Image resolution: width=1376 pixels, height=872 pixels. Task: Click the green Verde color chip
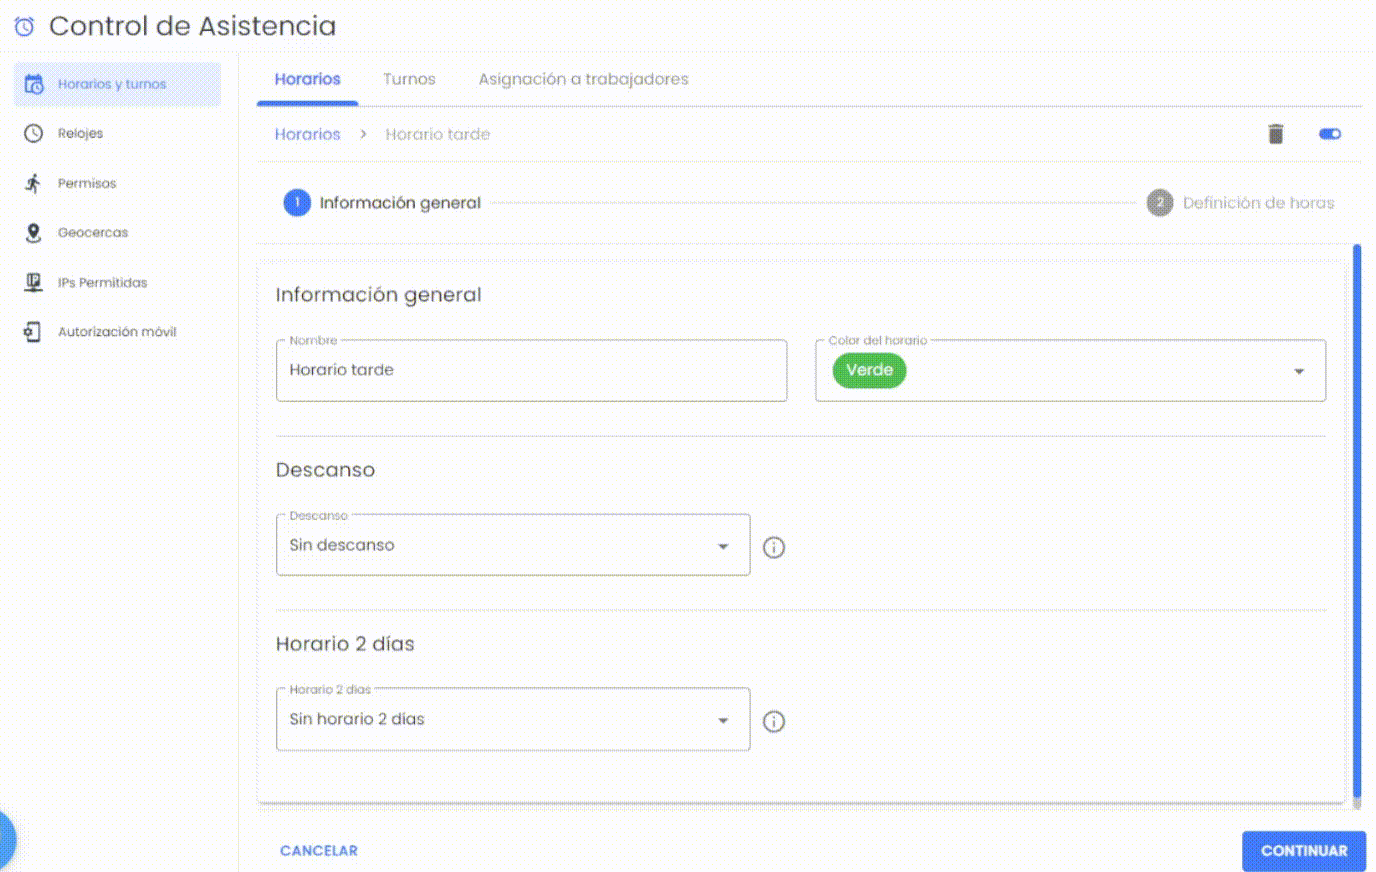(869, 370)
